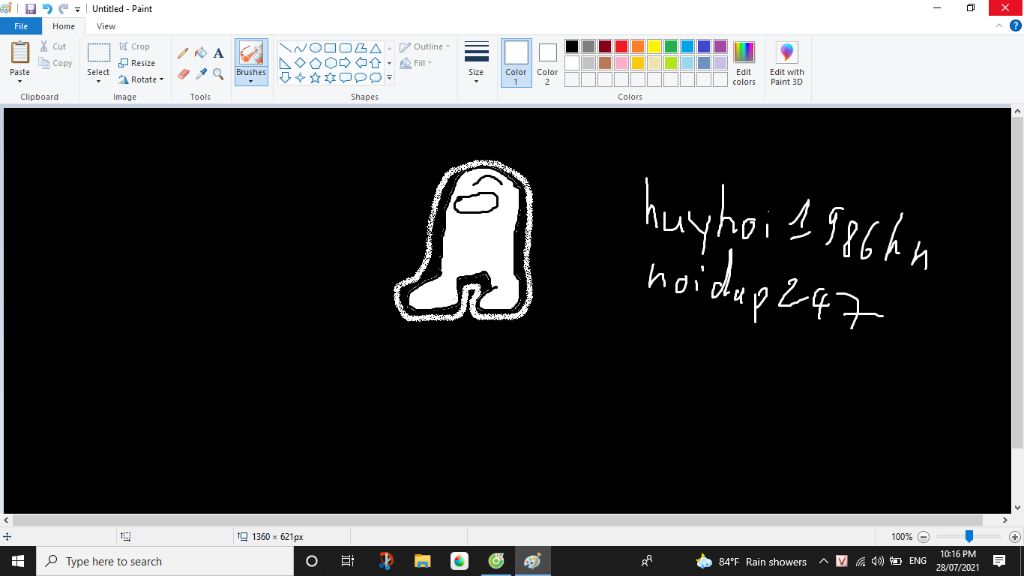Choose the Line shape

click(x=285, y=48)
